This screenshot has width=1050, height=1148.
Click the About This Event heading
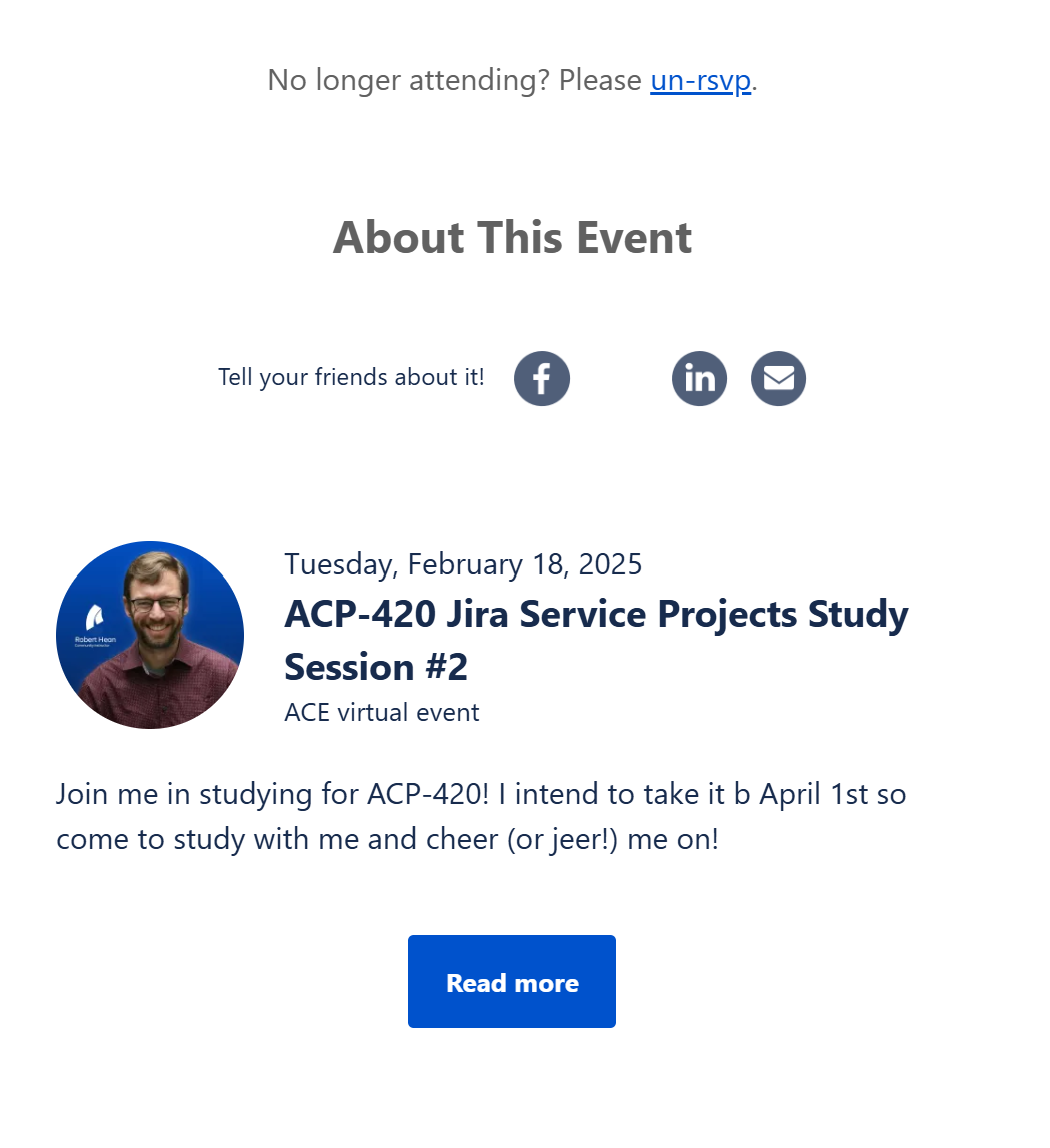(512, 237)
